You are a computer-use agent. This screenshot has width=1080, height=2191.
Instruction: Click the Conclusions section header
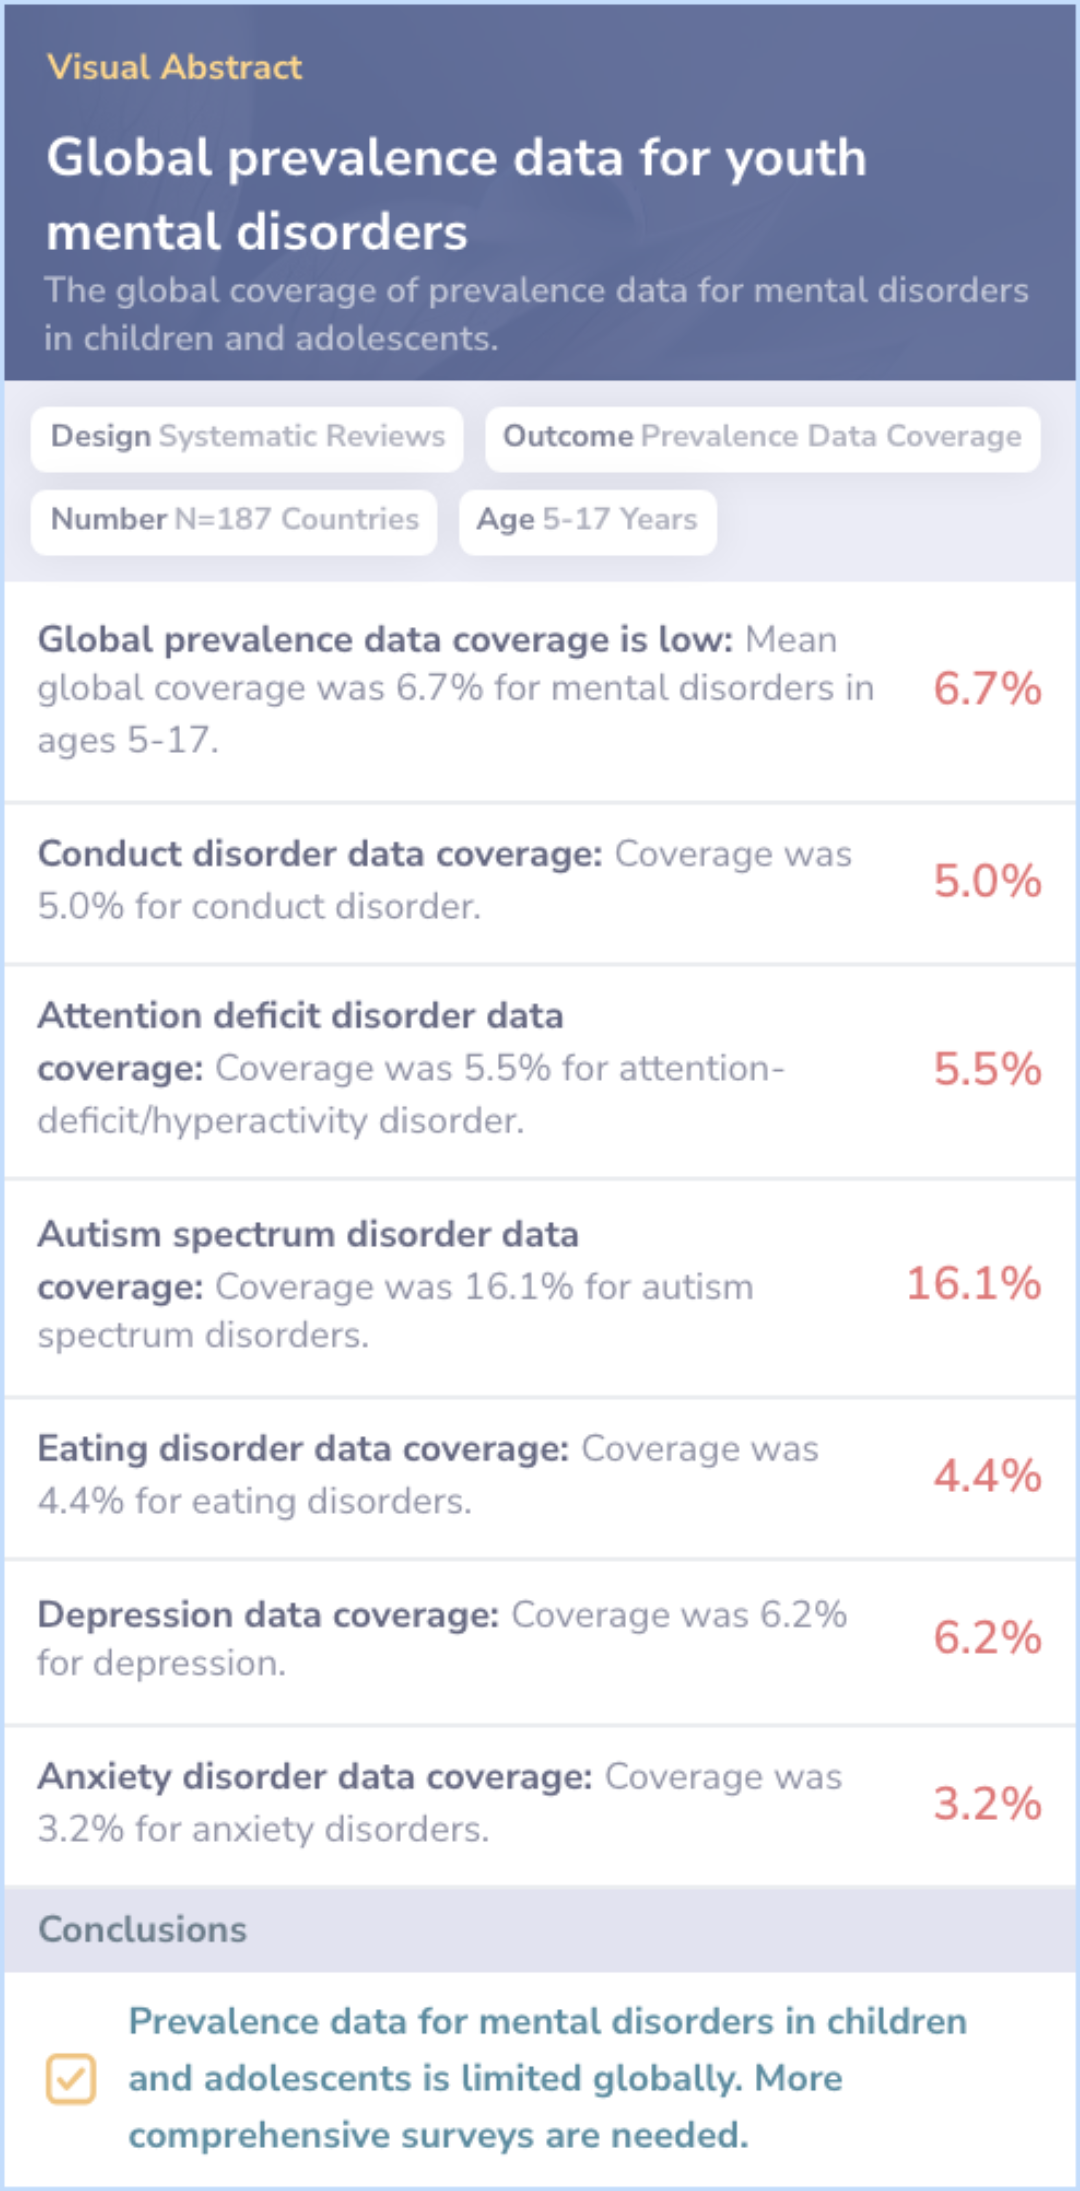(142, 1929)
